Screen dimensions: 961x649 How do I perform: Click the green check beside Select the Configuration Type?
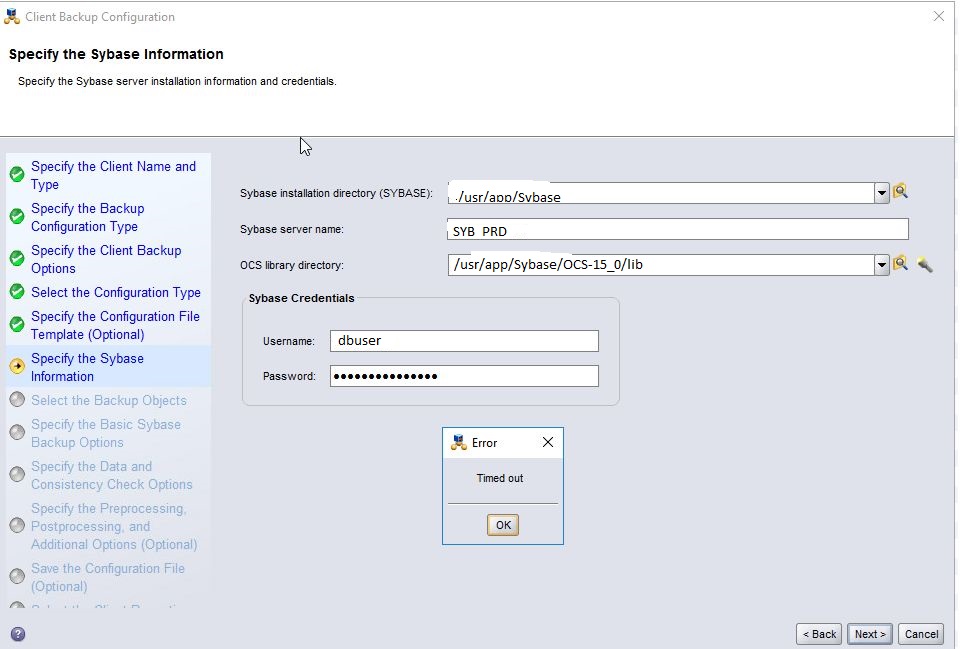[16, 292]
